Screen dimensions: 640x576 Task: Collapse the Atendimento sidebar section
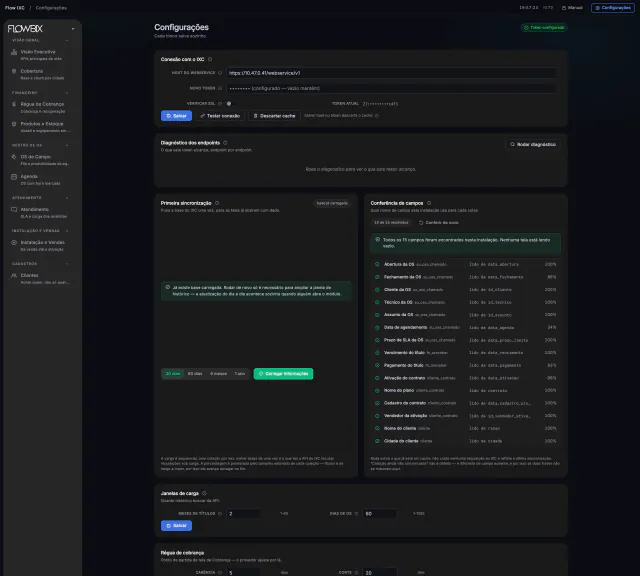coord(67,198)
